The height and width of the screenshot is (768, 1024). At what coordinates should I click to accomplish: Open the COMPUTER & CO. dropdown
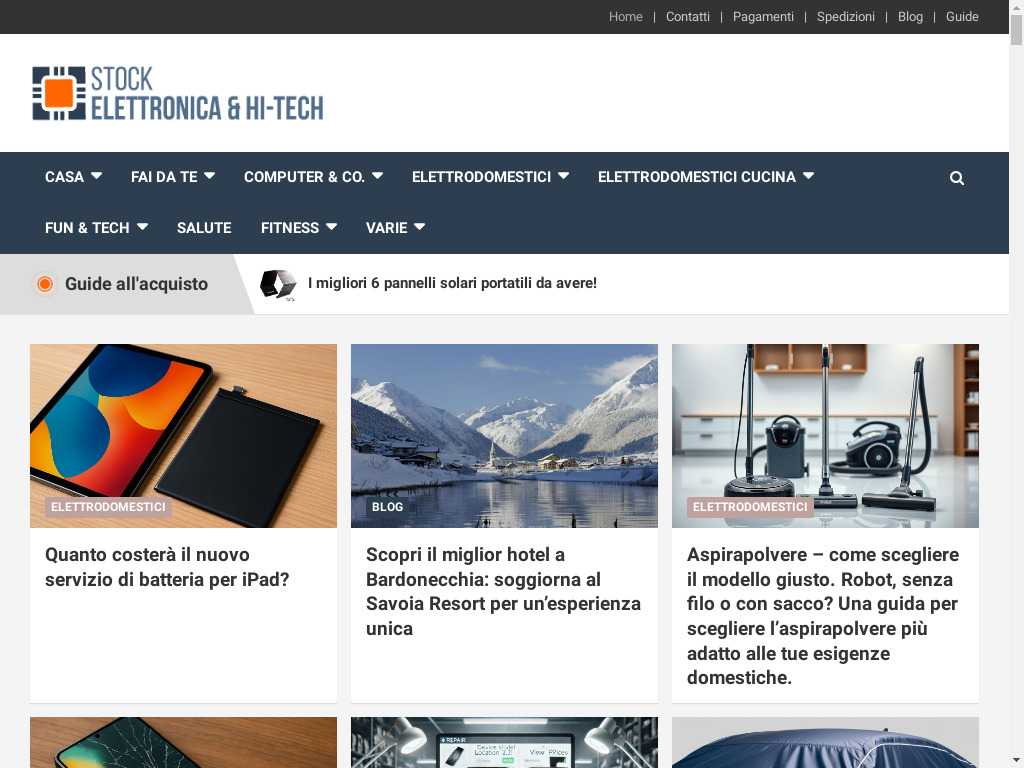313,177
